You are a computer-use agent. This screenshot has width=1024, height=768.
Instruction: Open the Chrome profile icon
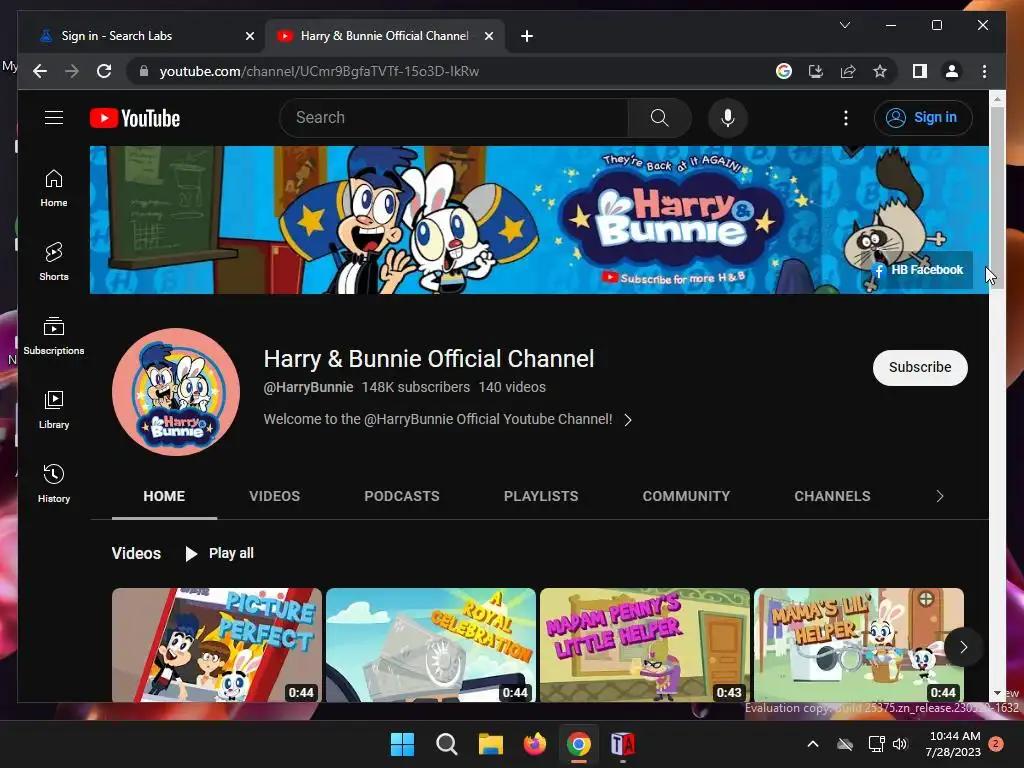pyautogui.click(x=952, y=71)
